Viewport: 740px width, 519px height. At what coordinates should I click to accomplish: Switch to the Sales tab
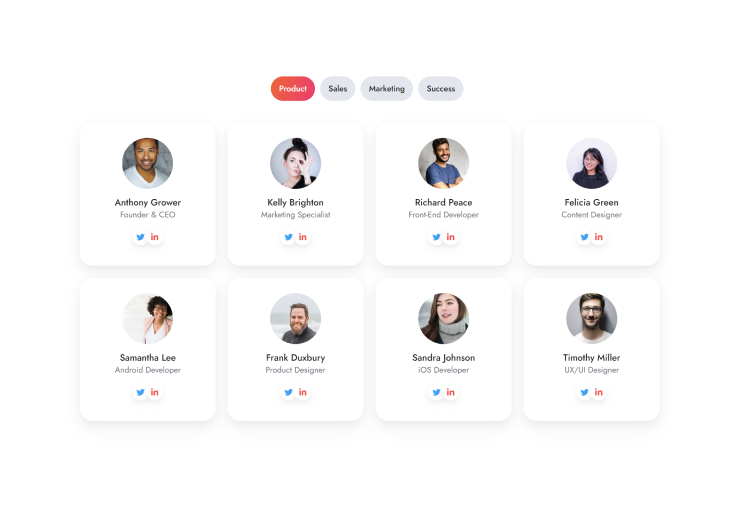click(337, 89)
